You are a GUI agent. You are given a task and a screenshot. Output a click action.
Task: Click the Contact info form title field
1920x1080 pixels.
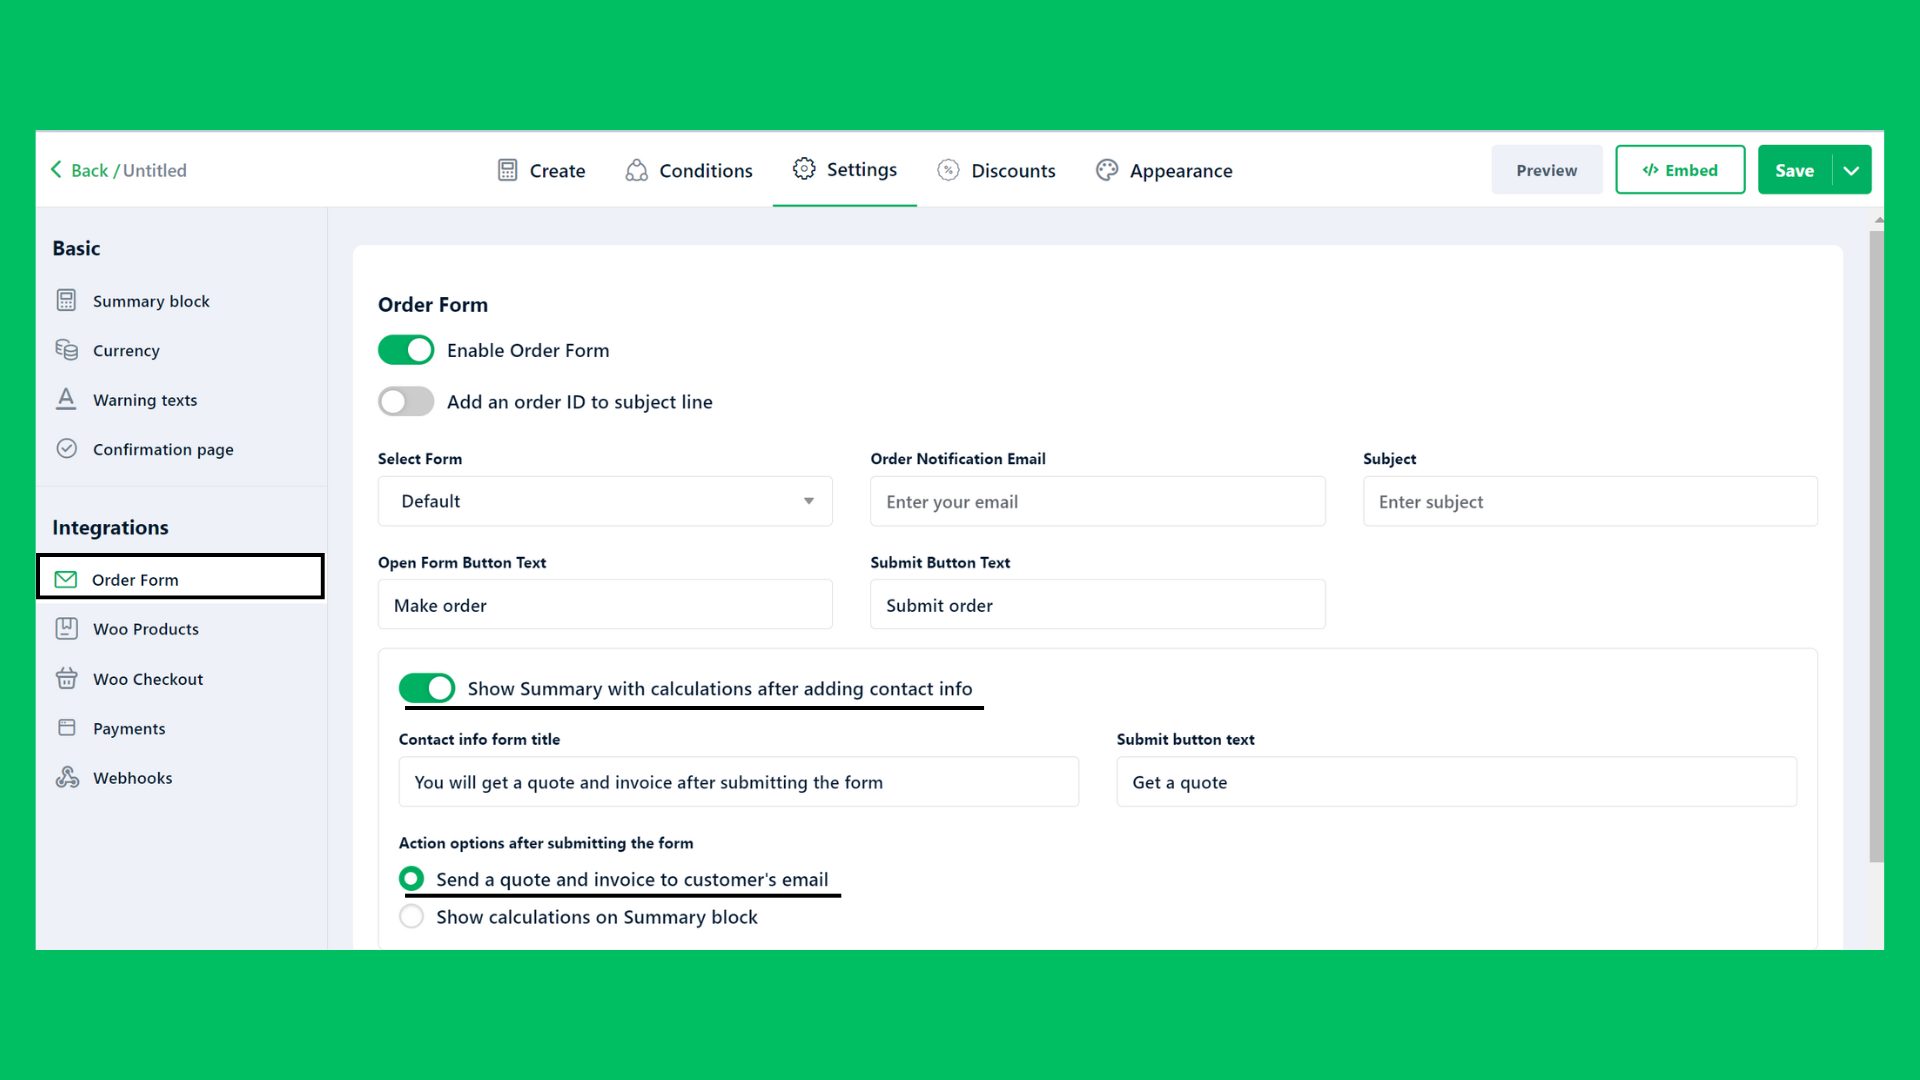pyautogui.click(x=738, y=782)
